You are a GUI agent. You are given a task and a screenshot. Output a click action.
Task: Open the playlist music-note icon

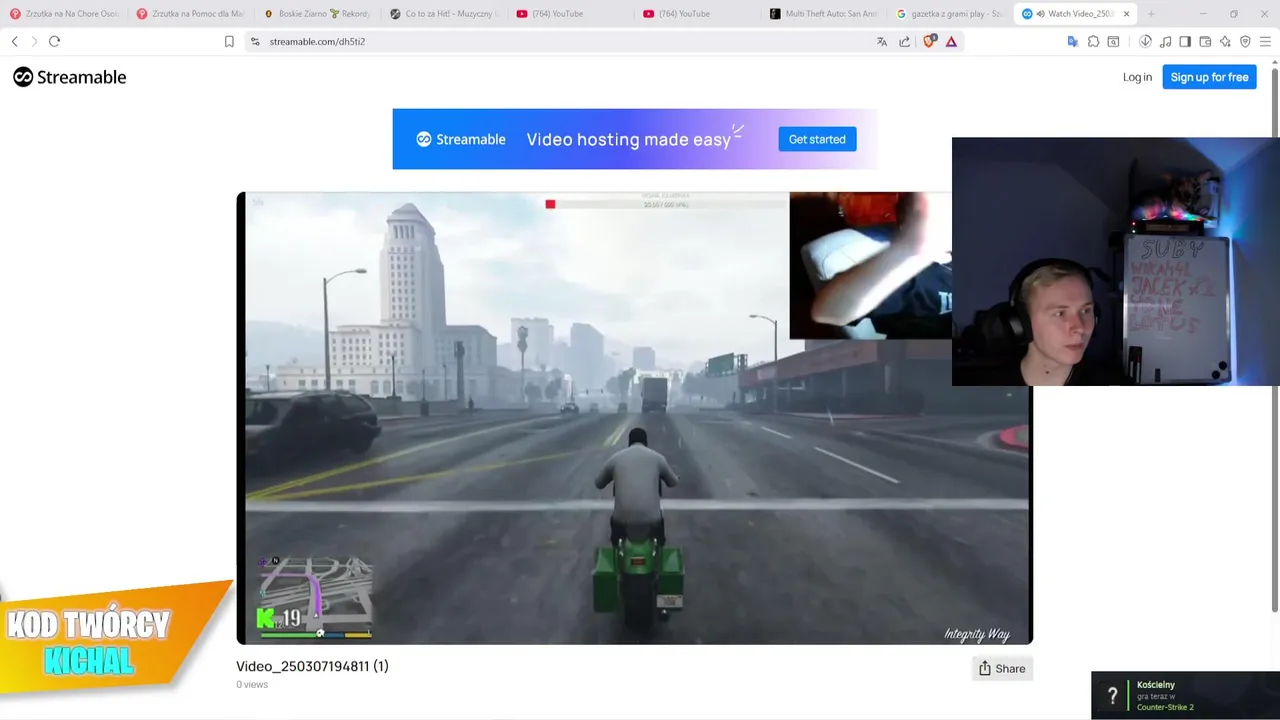[x=1165, y=41]
